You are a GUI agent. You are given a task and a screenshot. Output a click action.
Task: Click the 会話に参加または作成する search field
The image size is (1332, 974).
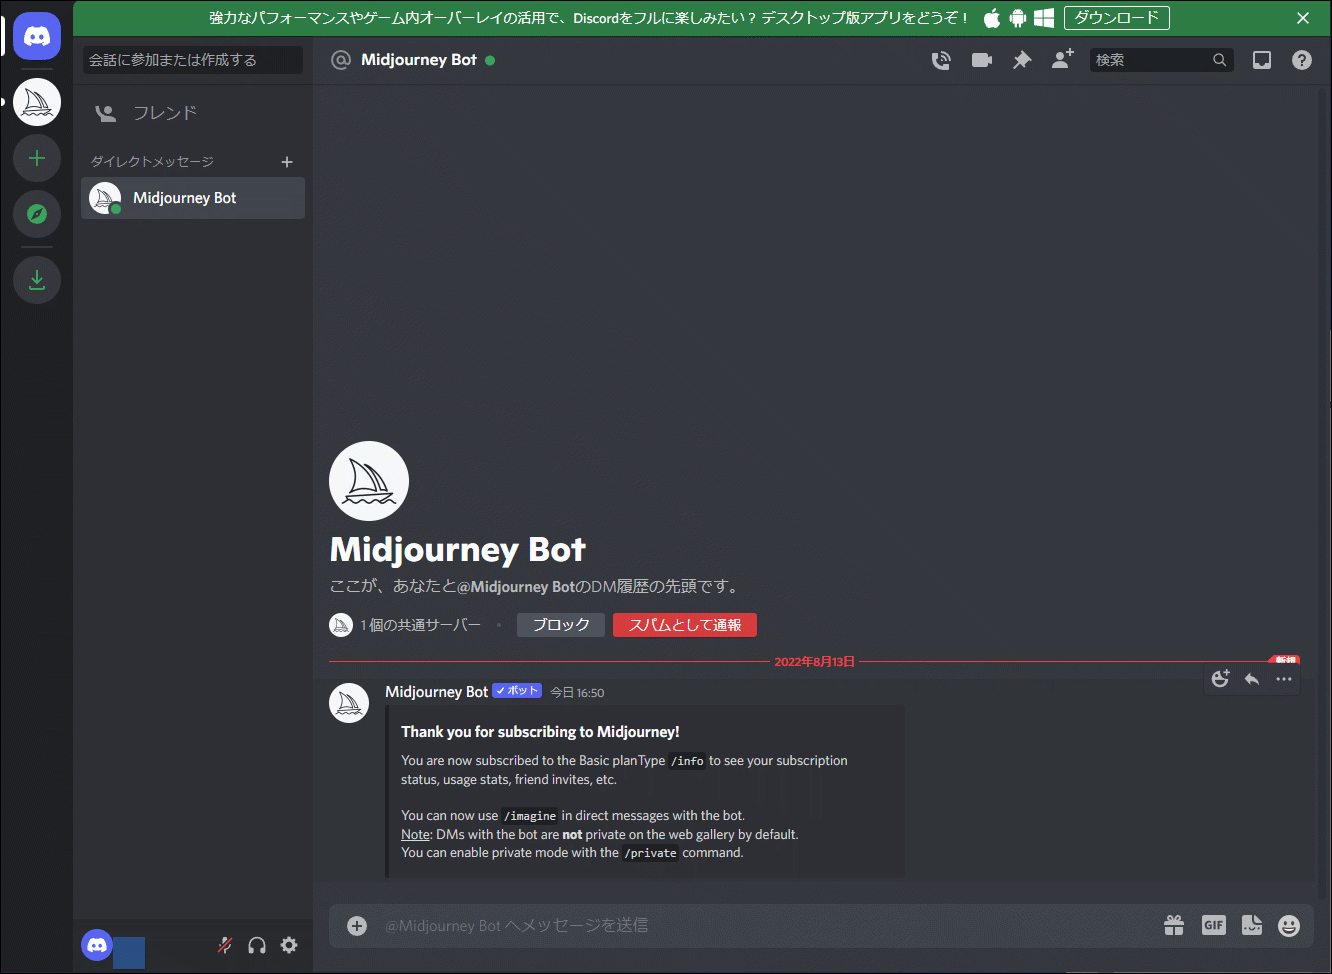tap(193, 60)
